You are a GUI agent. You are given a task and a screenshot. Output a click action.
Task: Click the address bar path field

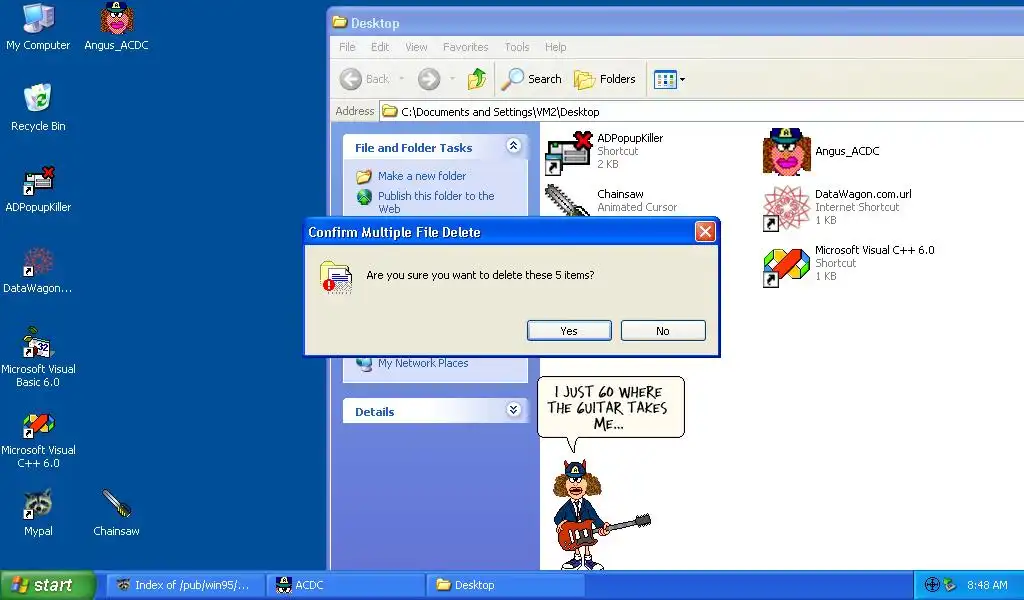(701, 112)
